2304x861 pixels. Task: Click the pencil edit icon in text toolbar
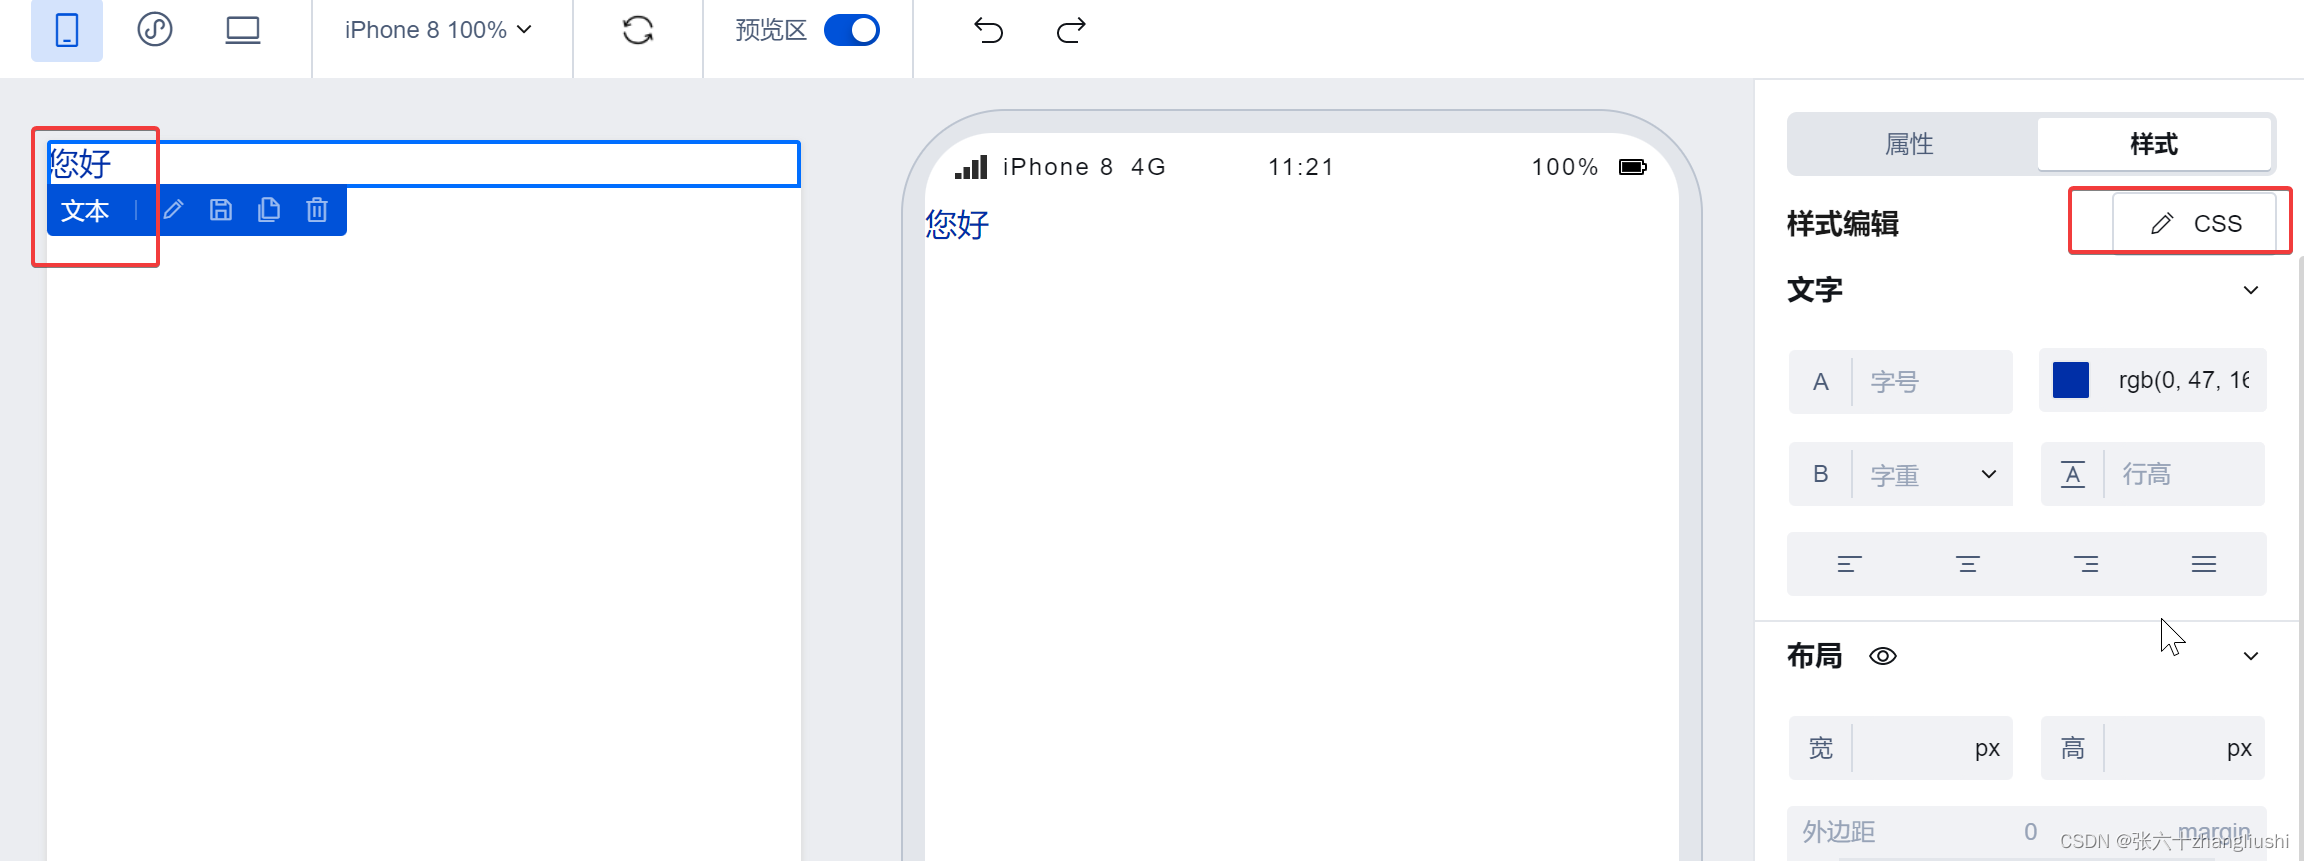coord(174,210)
